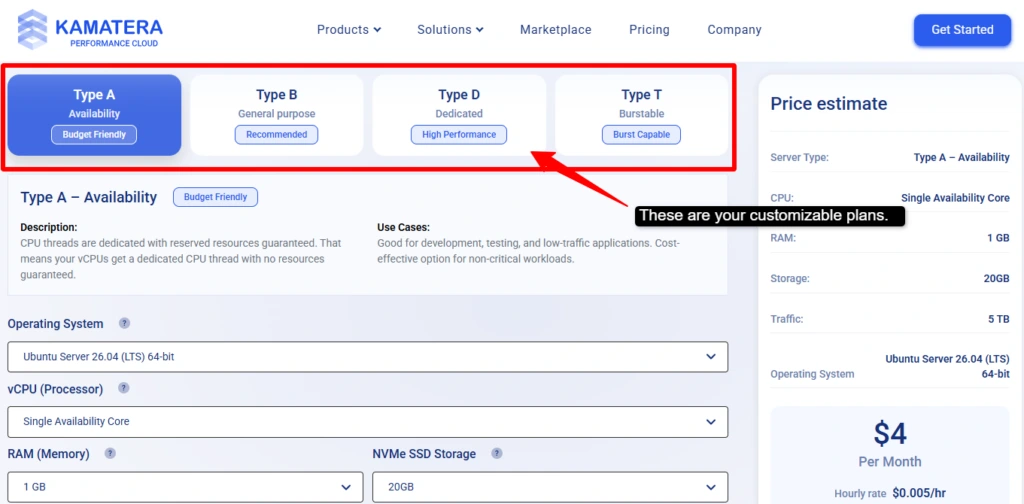
Task: Open the NVMe storage 20GB dropdown
Action: coord(550,487)
